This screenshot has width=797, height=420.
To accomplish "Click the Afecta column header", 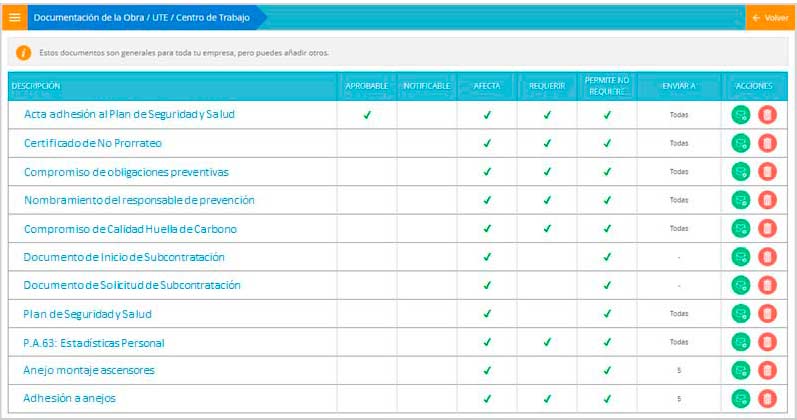I will pyautogui.click(x=487, y=86).
